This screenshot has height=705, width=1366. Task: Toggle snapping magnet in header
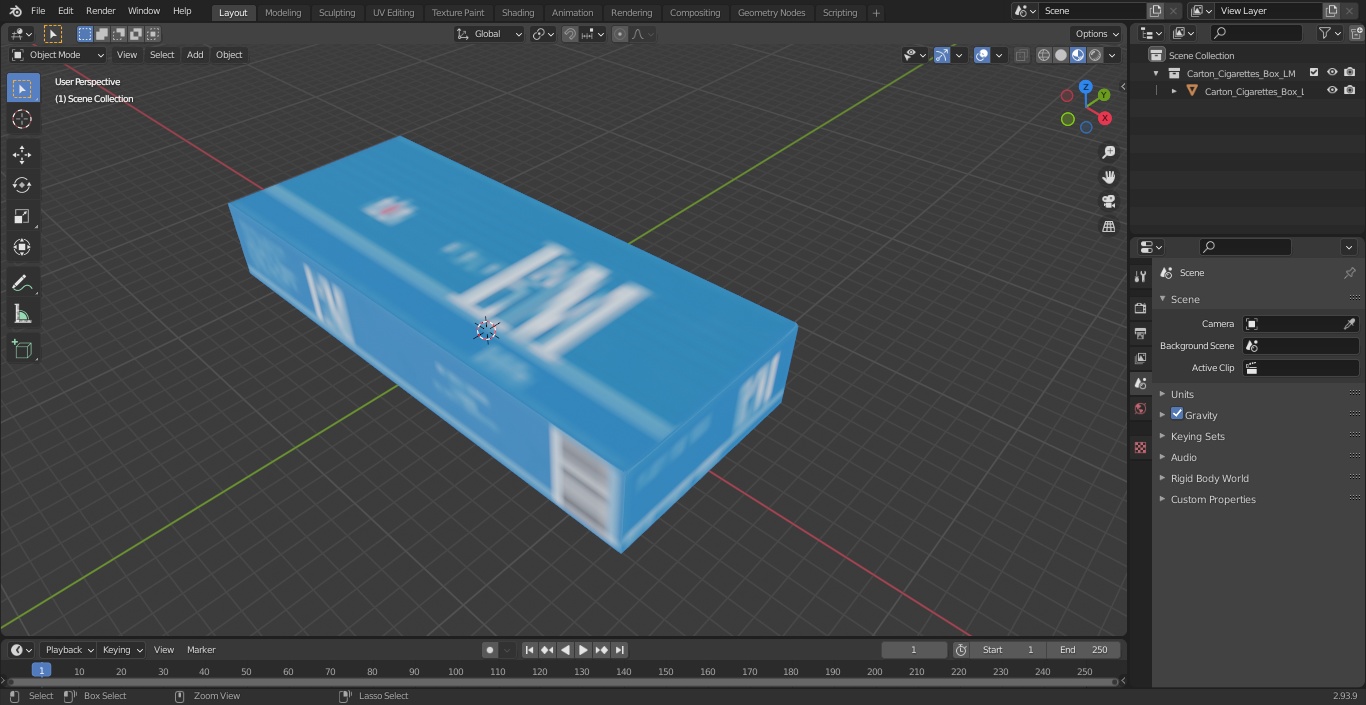pyautogui.click(x=570, y=34)
